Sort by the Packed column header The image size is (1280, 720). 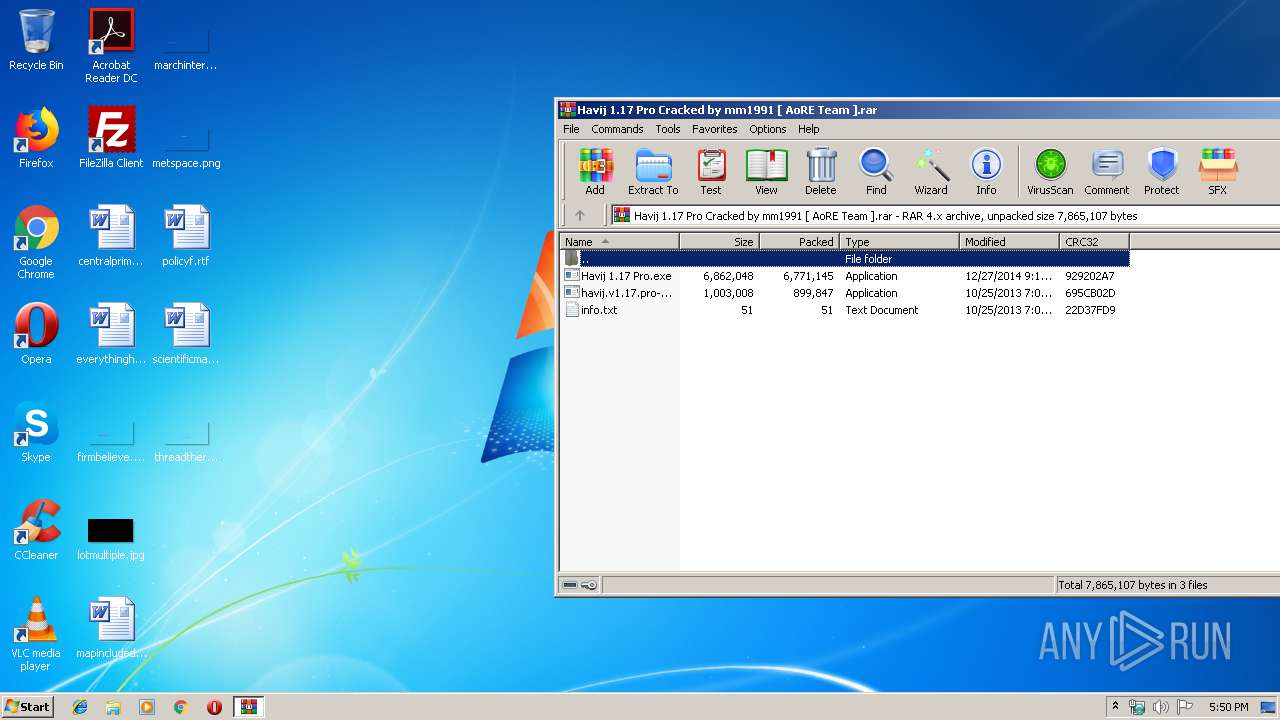[799, 241]
